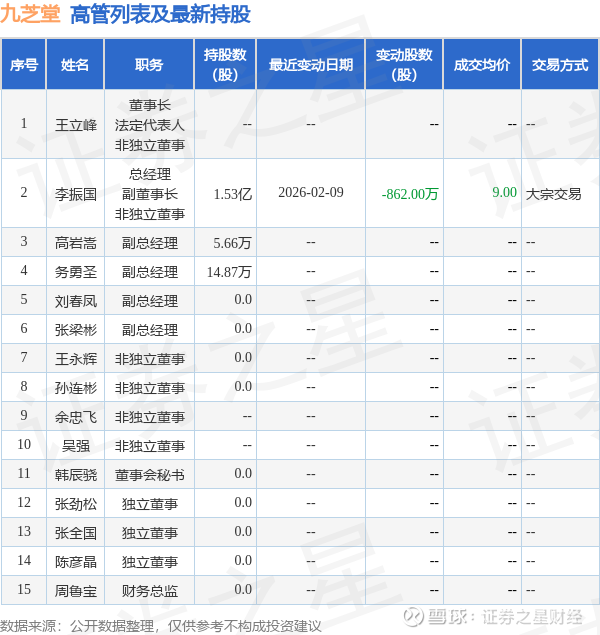600x635 pixels.
Task: Select the 最近变动日期 column header
Action: 311,64
